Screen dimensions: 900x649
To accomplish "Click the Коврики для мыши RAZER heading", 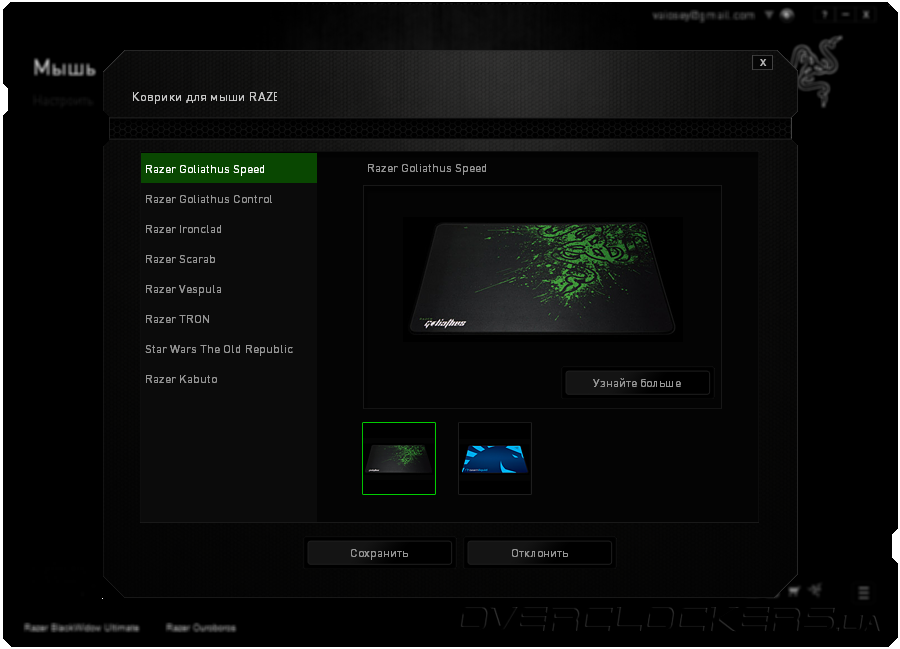I will [x=204, y=96].
